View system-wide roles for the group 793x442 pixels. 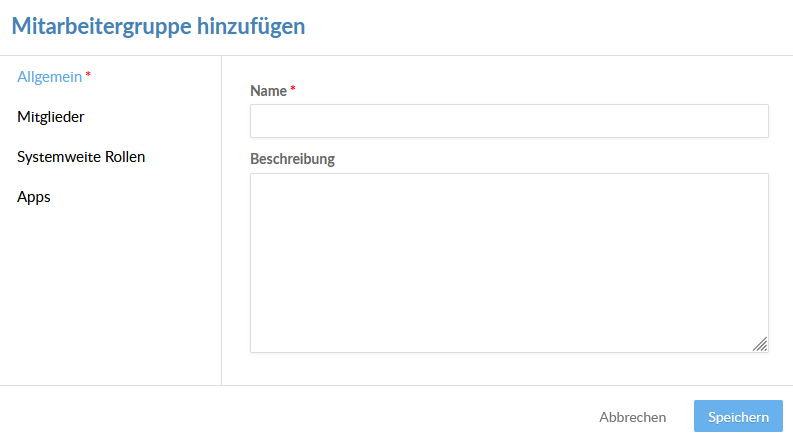coord(81,157)
